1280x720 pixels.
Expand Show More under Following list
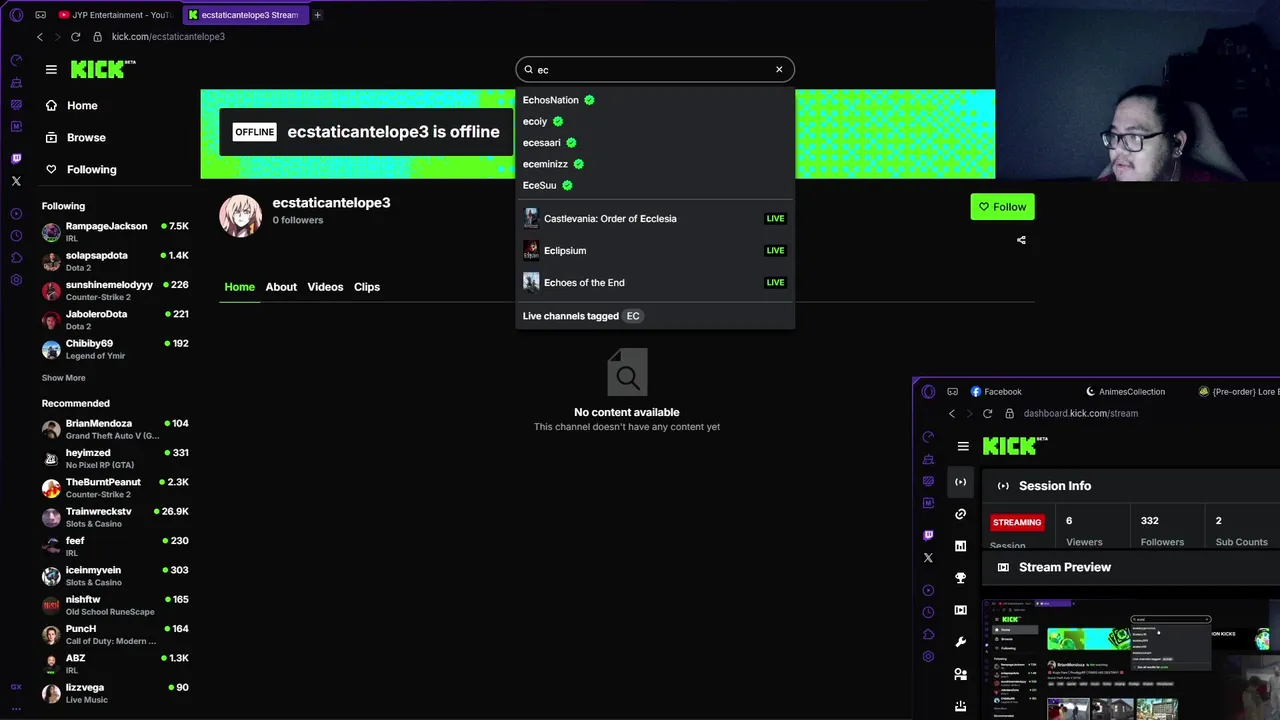click(63, 378)
